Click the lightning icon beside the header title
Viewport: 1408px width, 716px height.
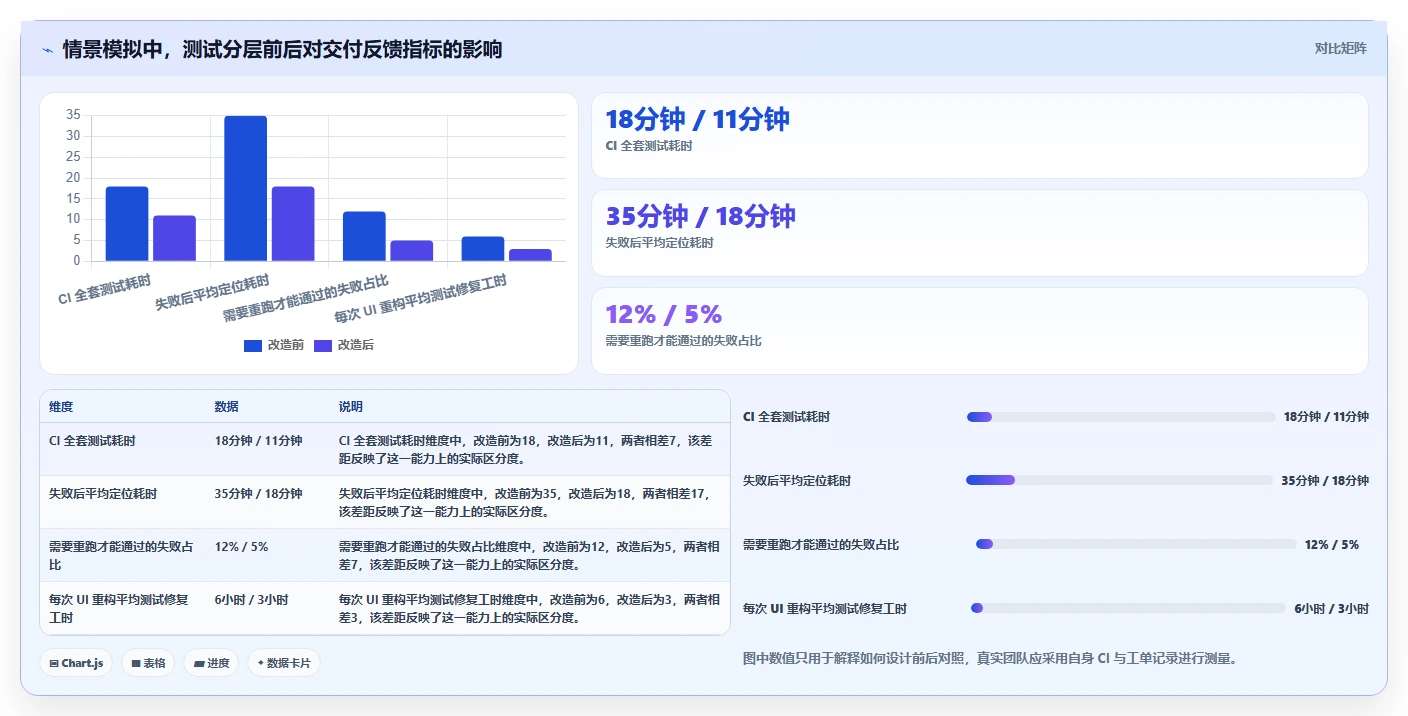click(48, 50)
